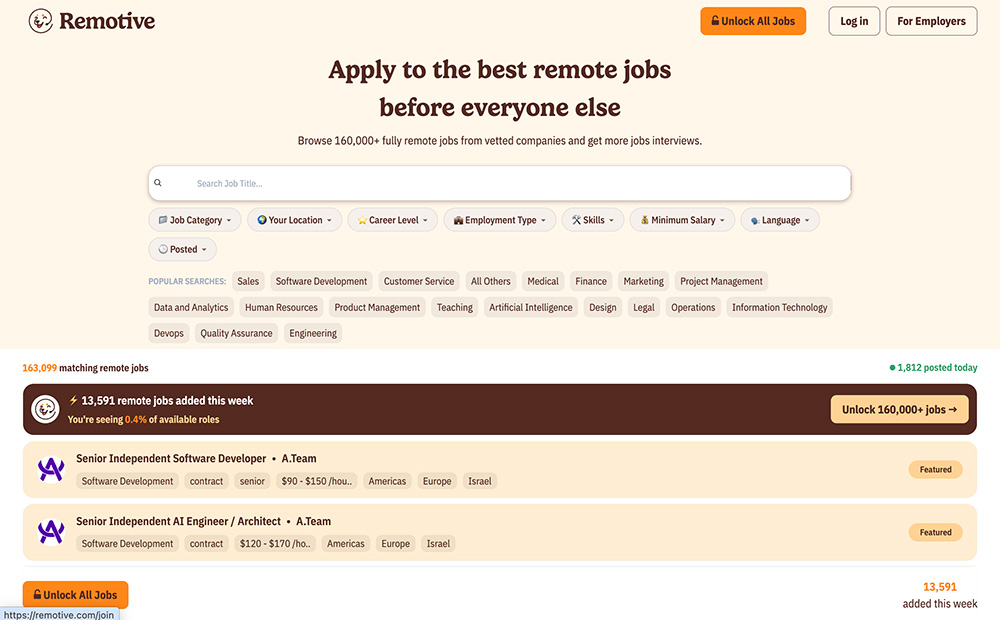
Task: Click Unlock 160,000+ jobs button
Action: point(899,410)
